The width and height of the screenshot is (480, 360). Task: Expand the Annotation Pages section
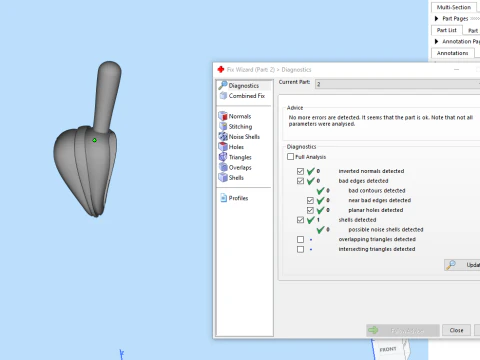pos(436,41)
